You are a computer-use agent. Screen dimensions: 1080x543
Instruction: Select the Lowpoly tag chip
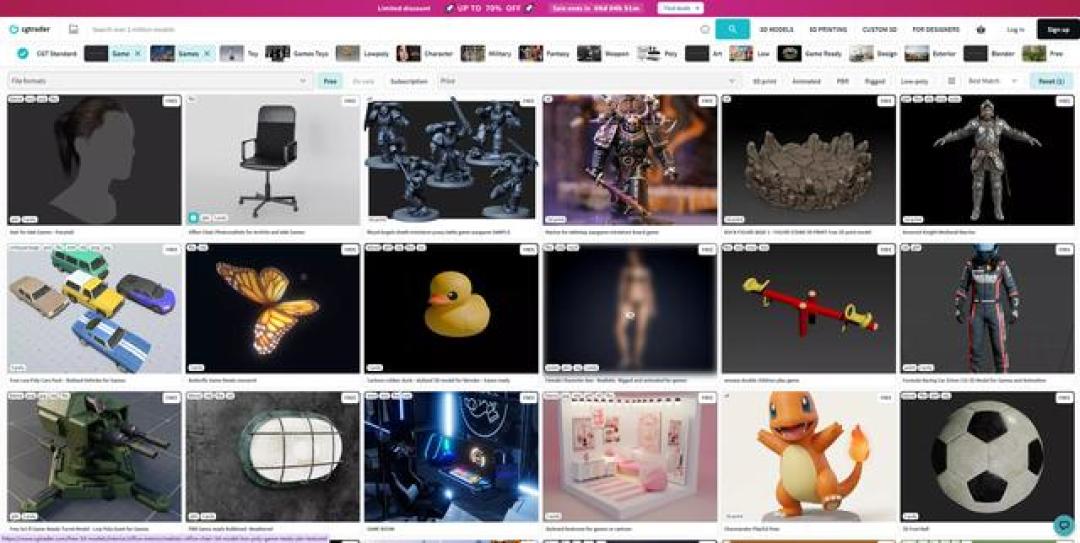(x=362, y=53)
